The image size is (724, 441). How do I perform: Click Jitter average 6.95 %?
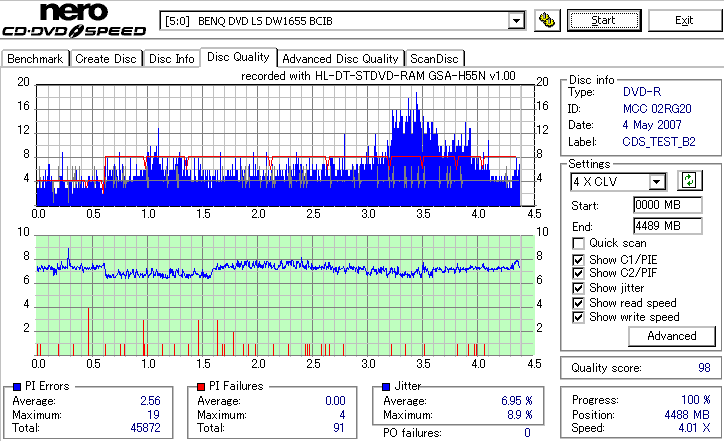pyautogui.click(x=517, y=401)
